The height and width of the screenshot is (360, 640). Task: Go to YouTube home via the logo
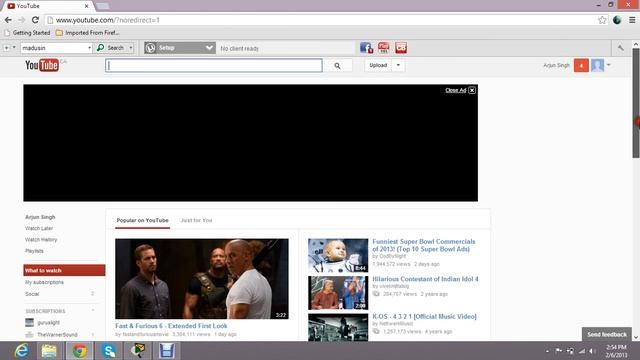tap(42, 65)
